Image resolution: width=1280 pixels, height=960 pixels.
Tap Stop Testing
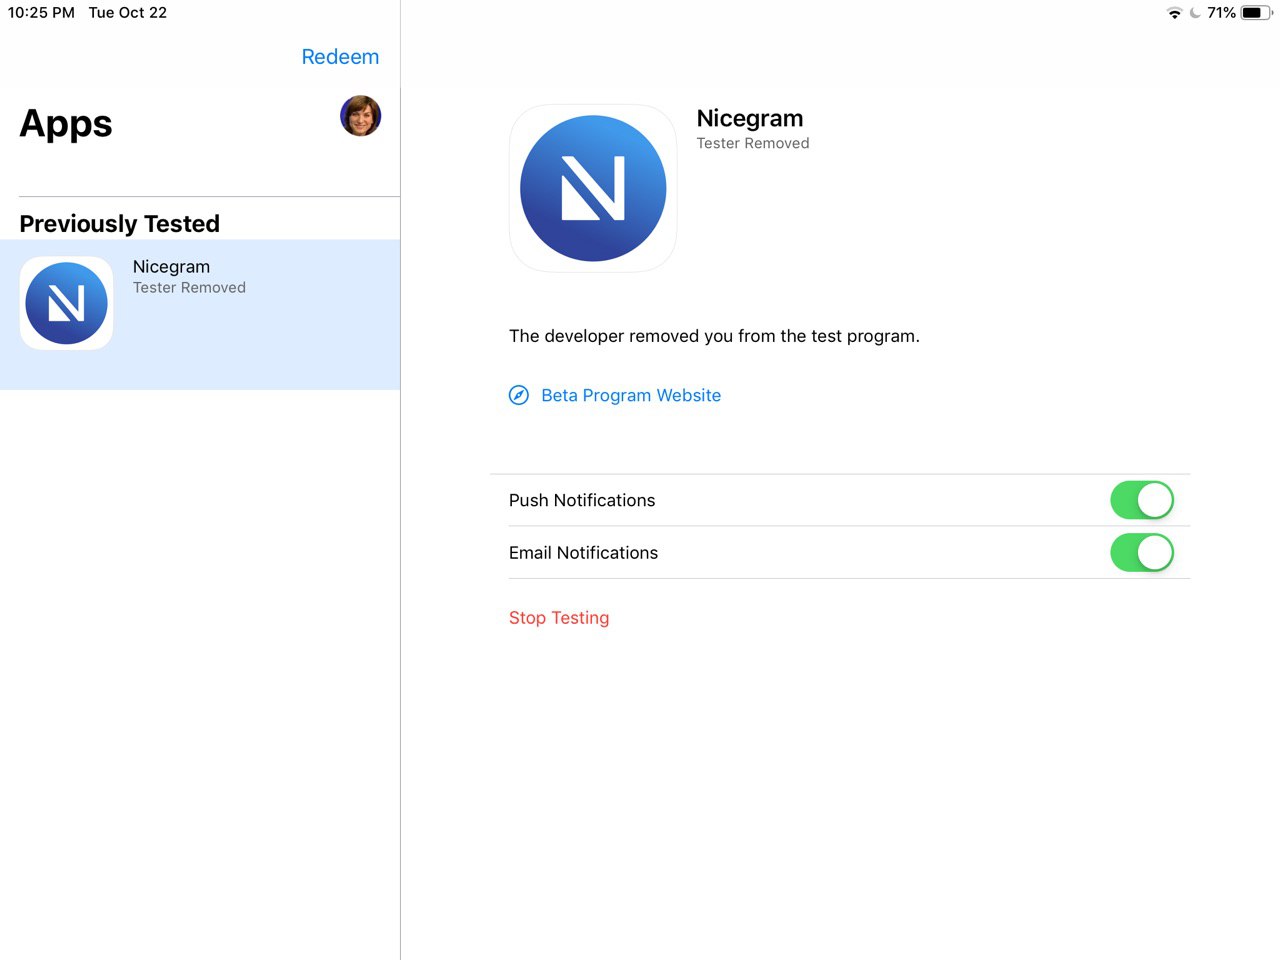[x=559, y=618]
